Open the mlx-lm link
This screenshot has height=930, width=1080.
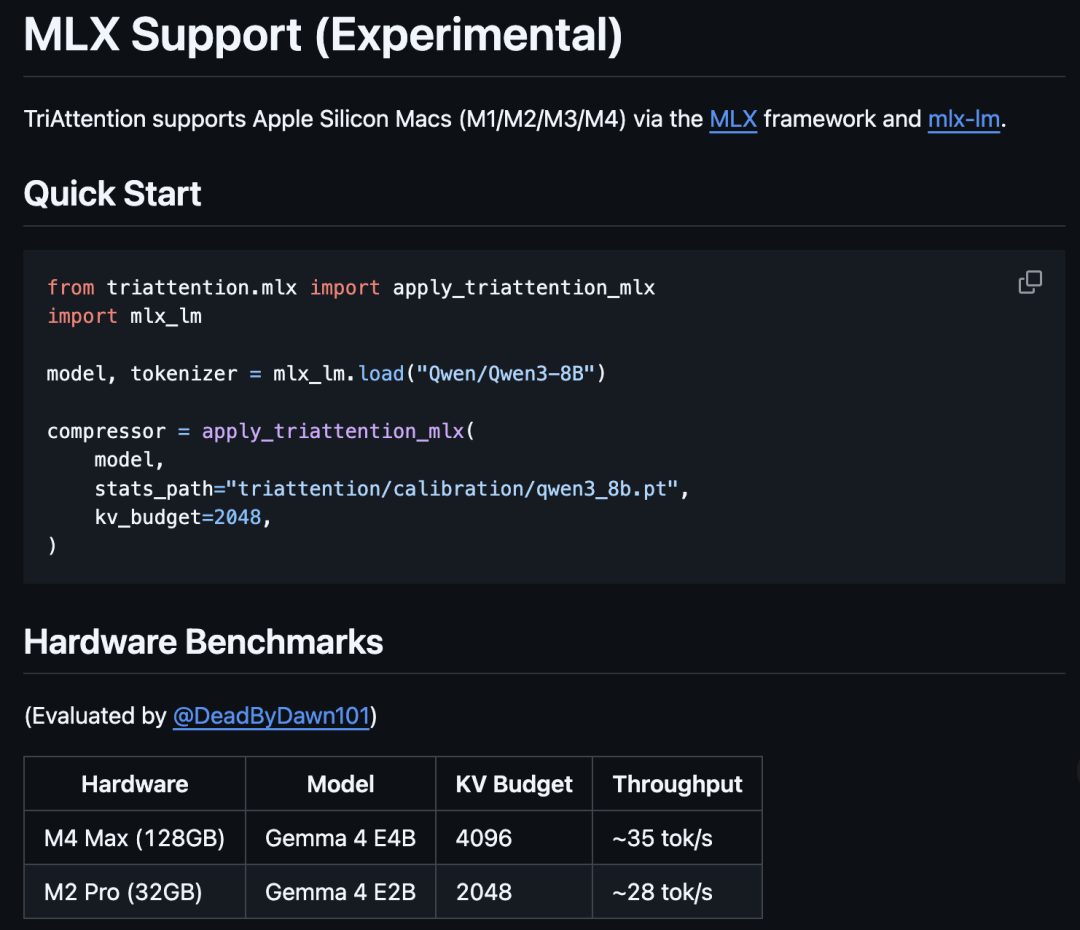point(964,119)
